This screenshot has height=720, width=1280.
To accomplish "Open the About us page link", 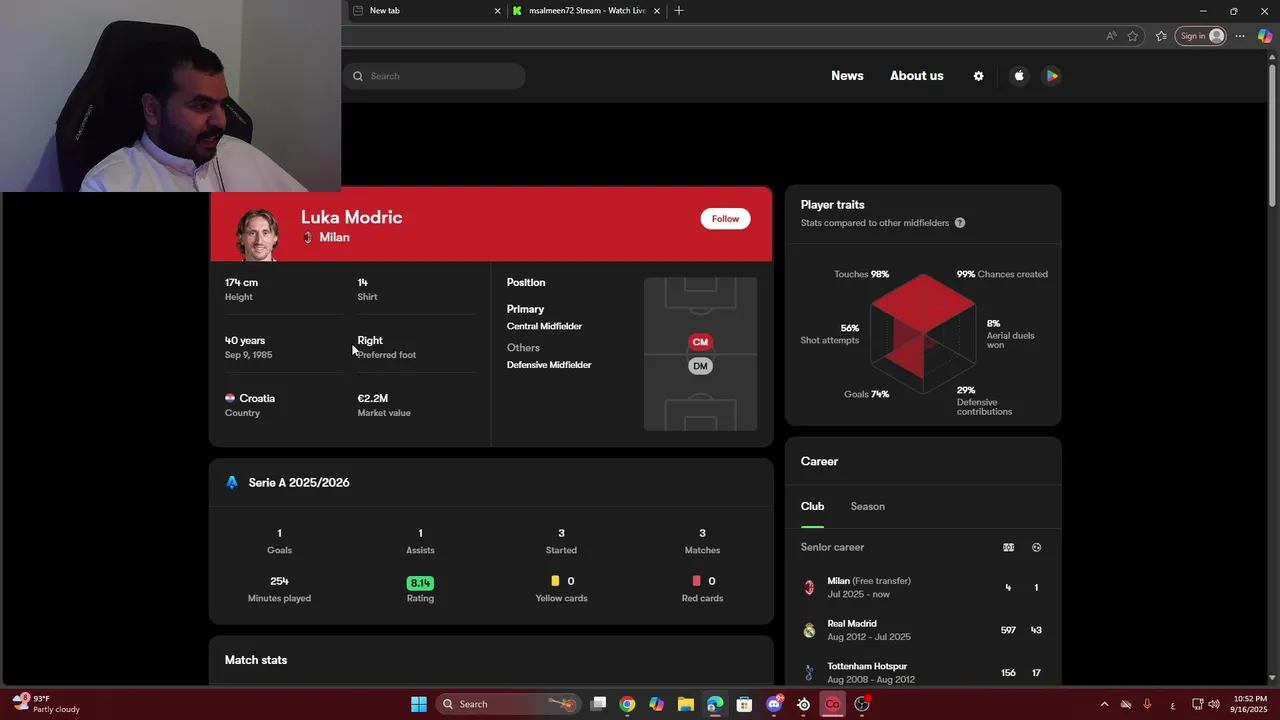I will click(917, 76).
